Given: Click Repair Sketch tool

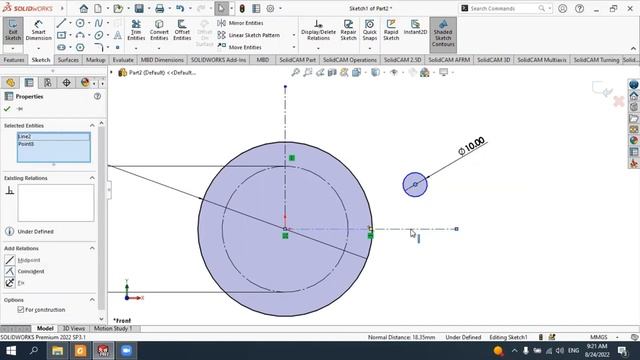Looking at the screenshot, I should pyautogui.click(x=348, y=30).
